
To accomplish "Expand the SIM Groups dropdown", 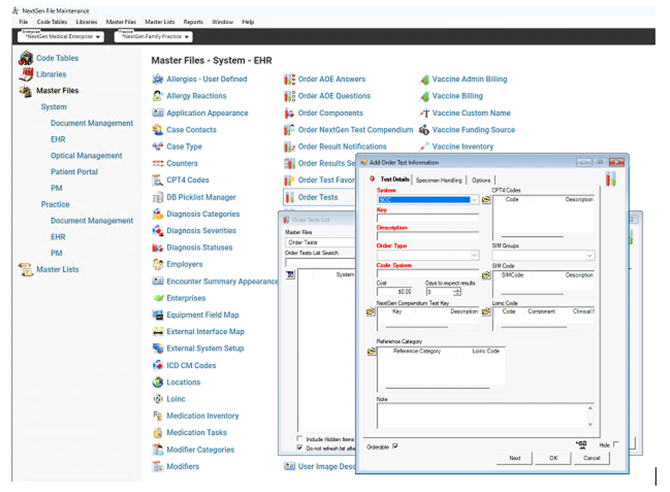I will pos(589,255).
